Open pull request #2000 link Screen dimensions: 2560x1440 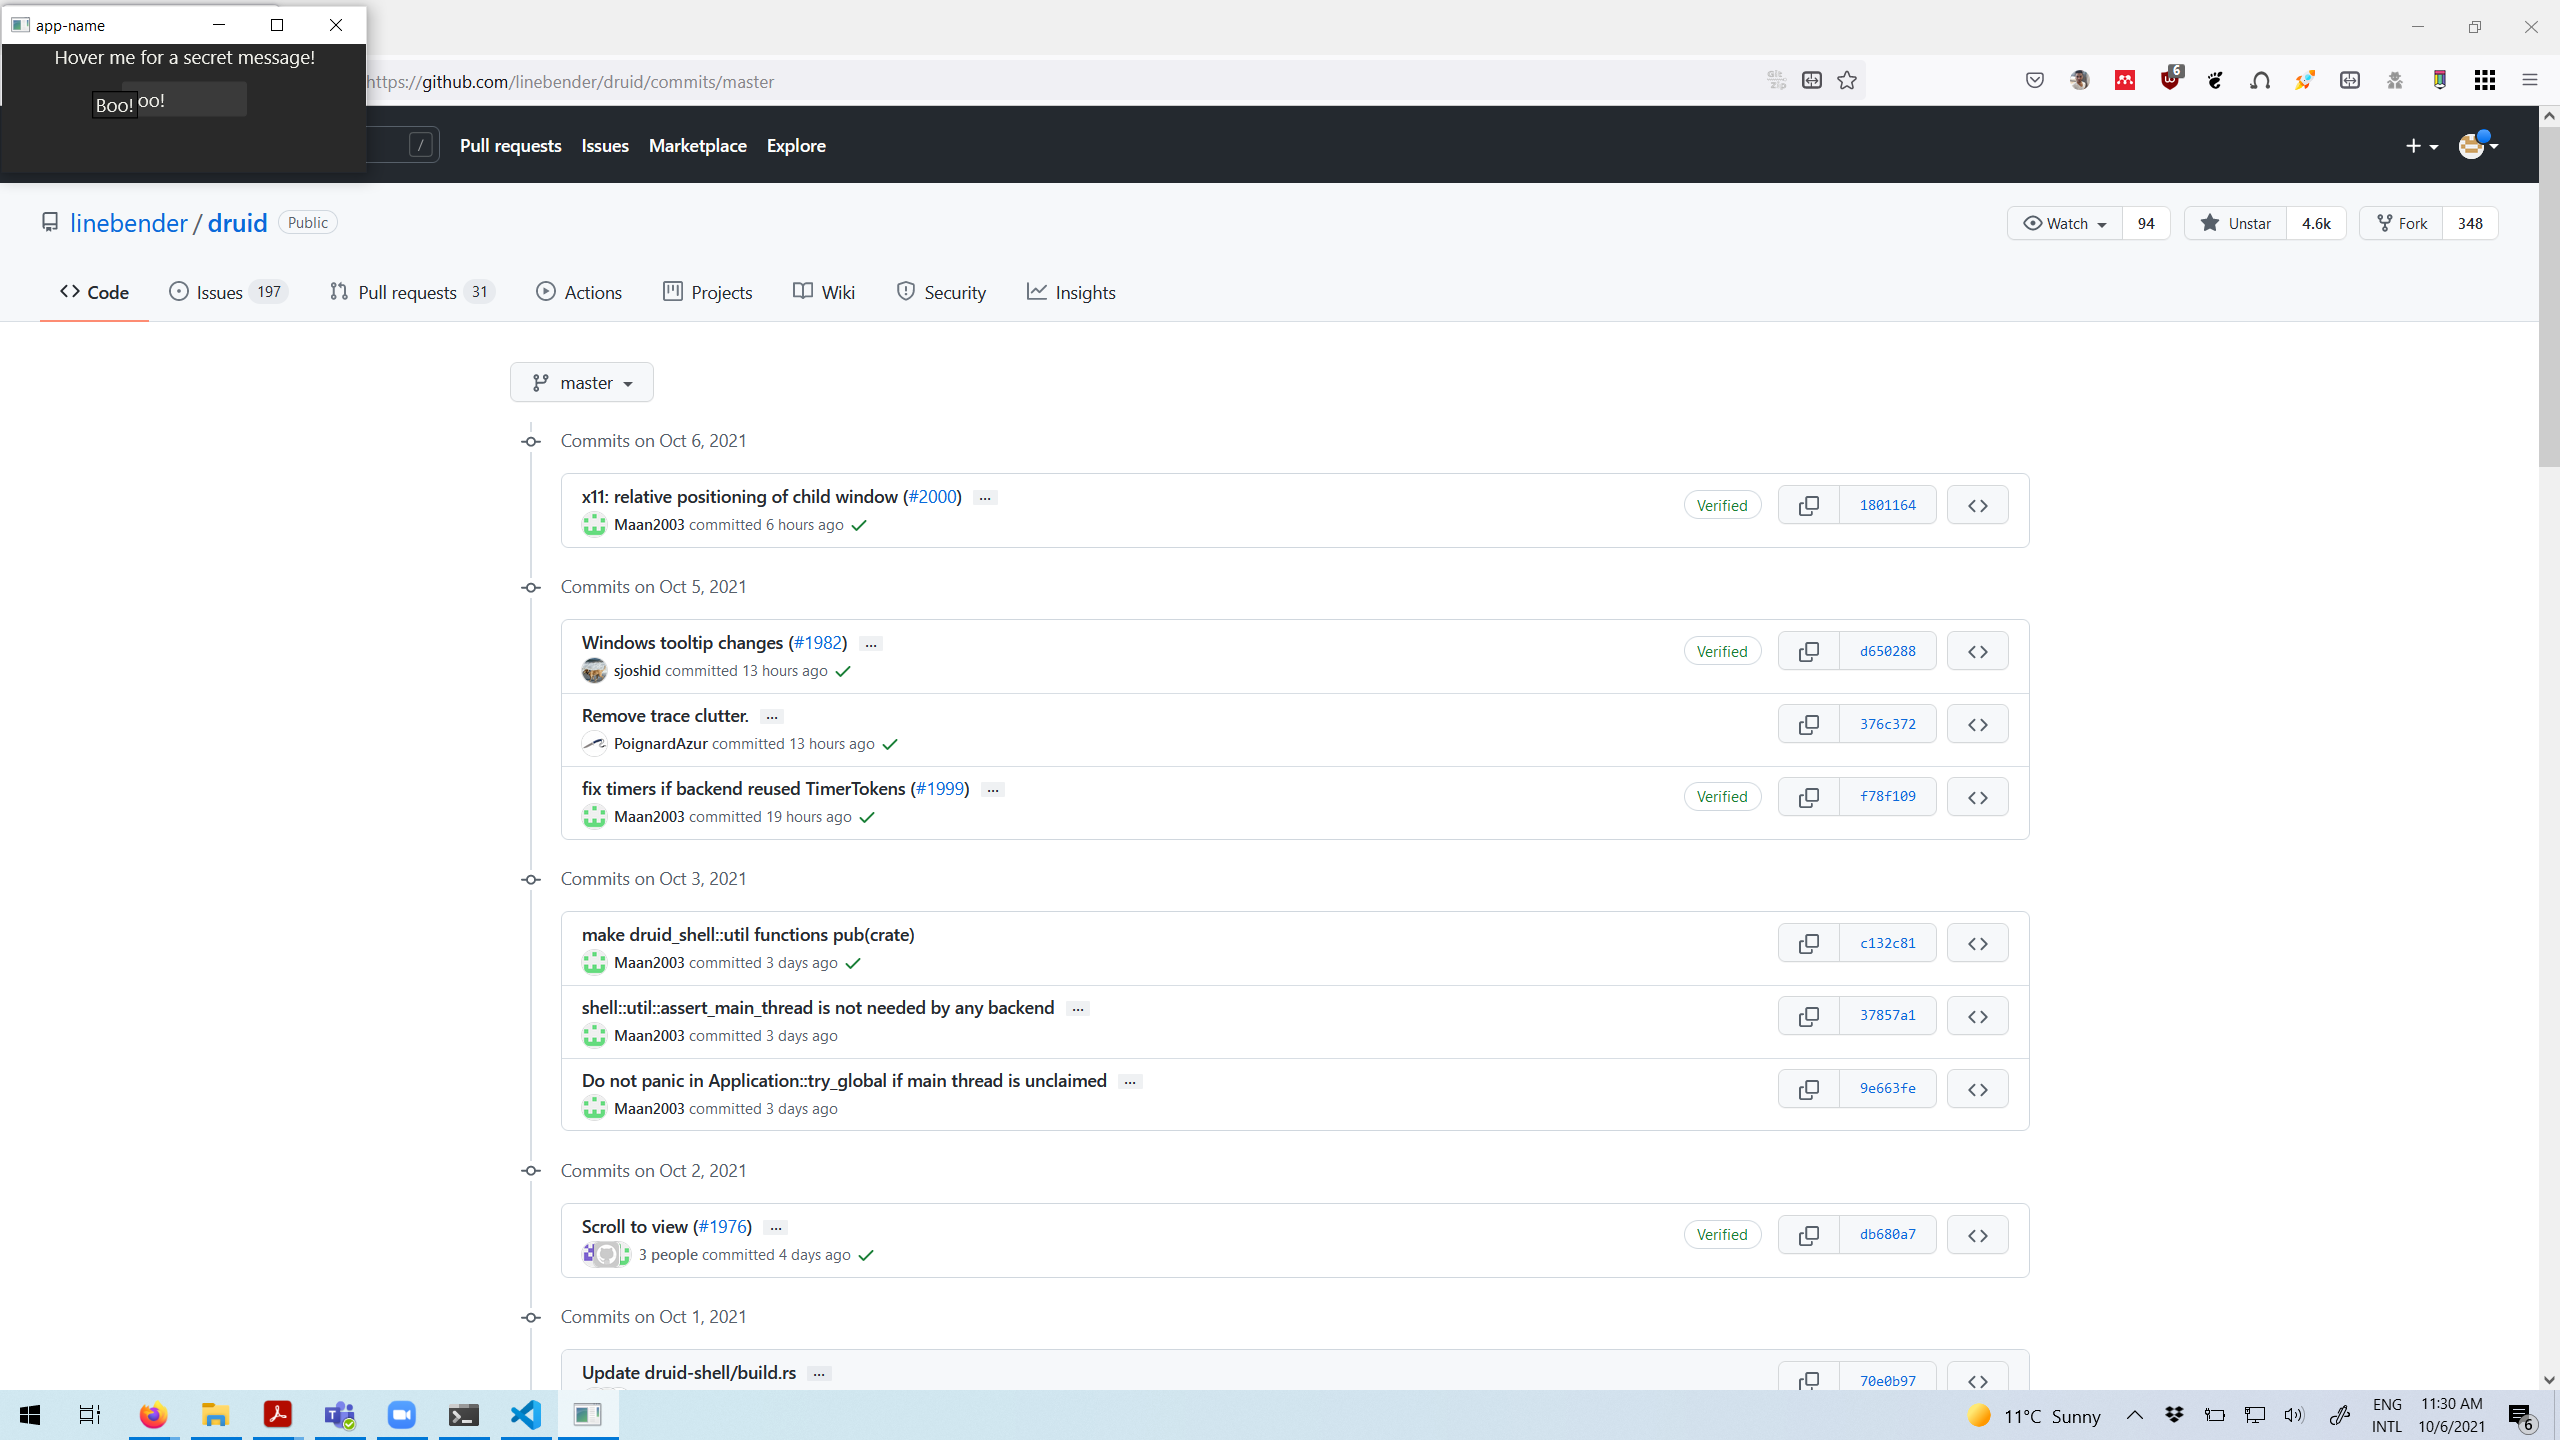(931, 496)
